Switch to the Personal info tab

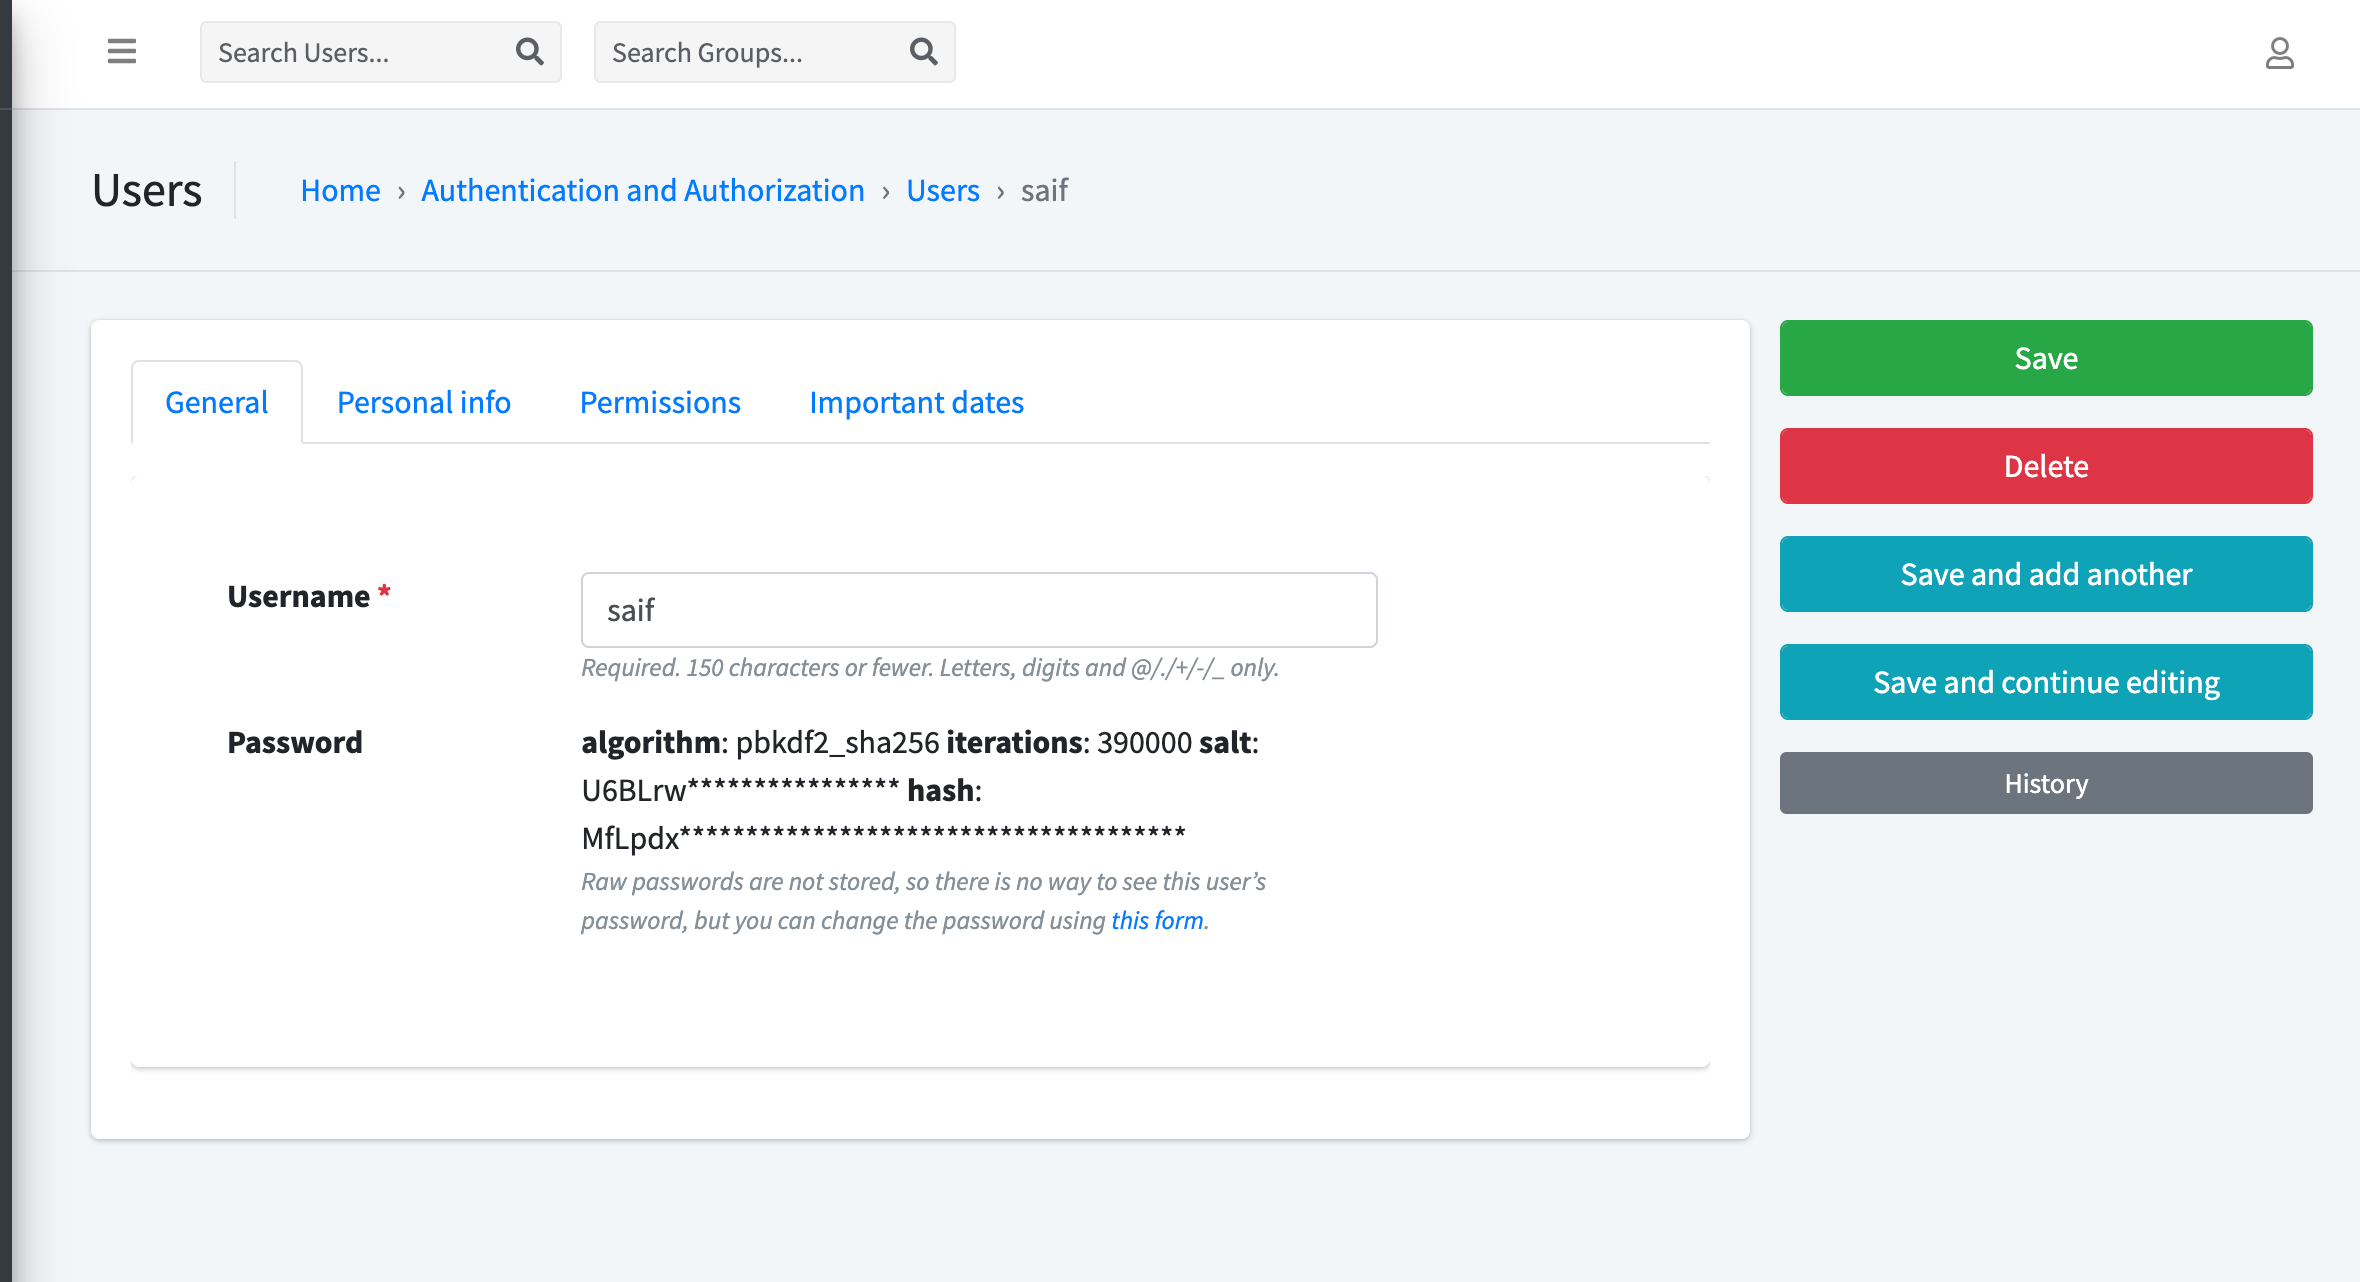click(423, 402)
